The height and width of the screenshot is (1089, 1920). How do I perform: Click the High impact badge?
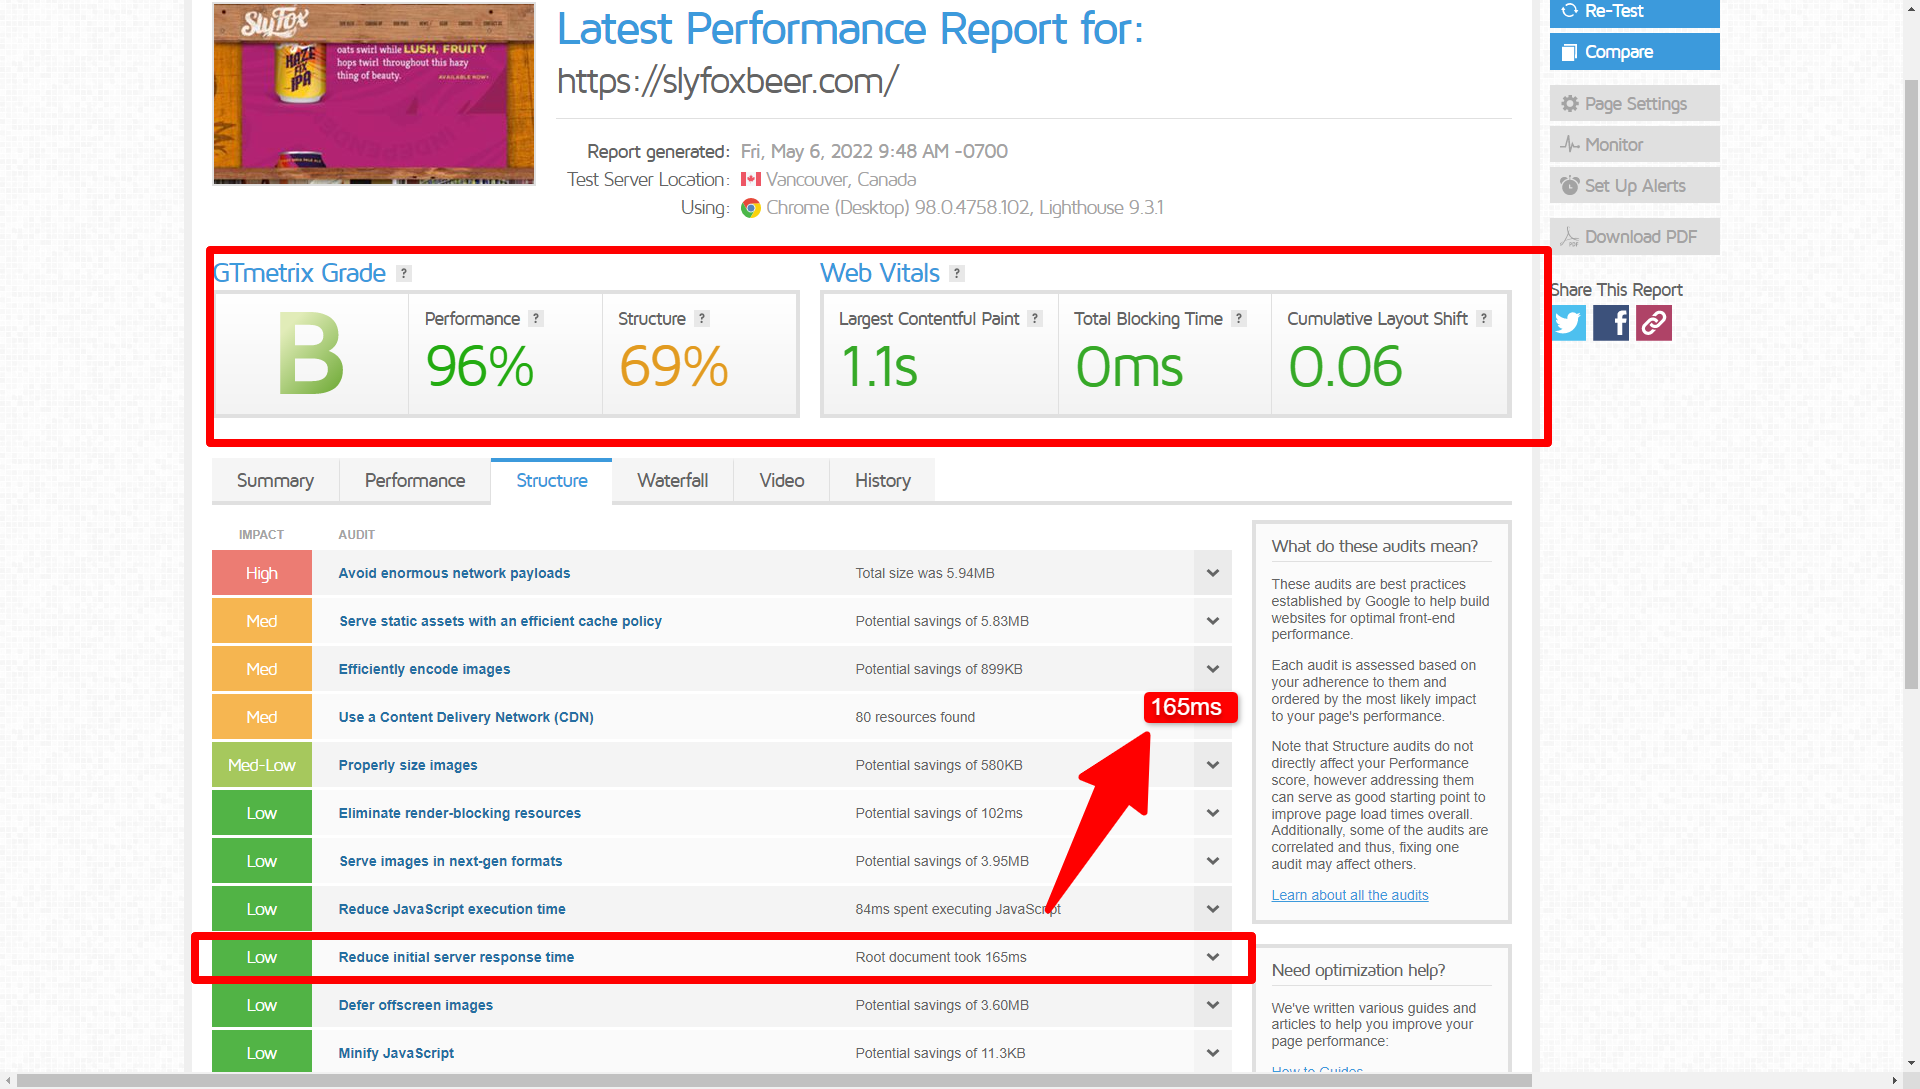(x=261, y=573)
